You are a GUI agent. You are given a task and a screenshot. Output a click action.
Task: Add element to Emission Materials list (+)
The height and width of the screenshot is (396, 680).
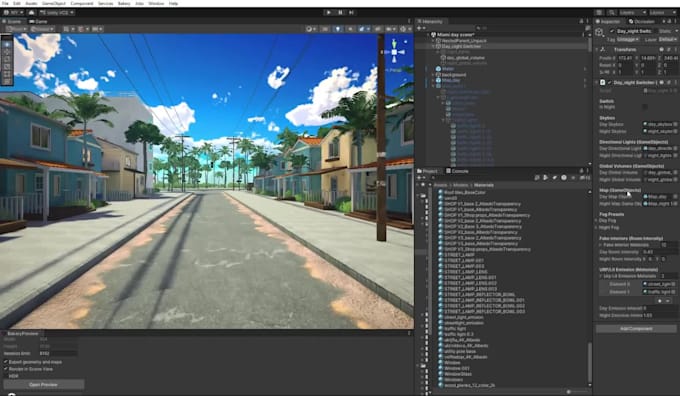[x=660, y=301]
